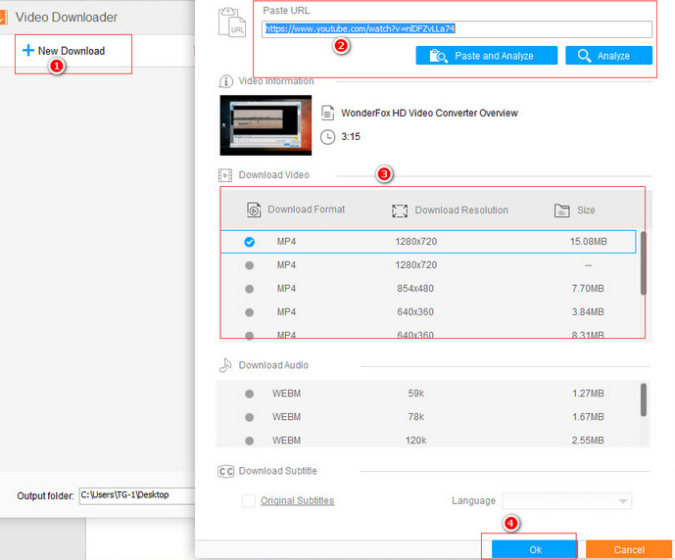Click the video format list scrollbar
Viewport: 675px width, 560px height.
click(x=643, y=263)
